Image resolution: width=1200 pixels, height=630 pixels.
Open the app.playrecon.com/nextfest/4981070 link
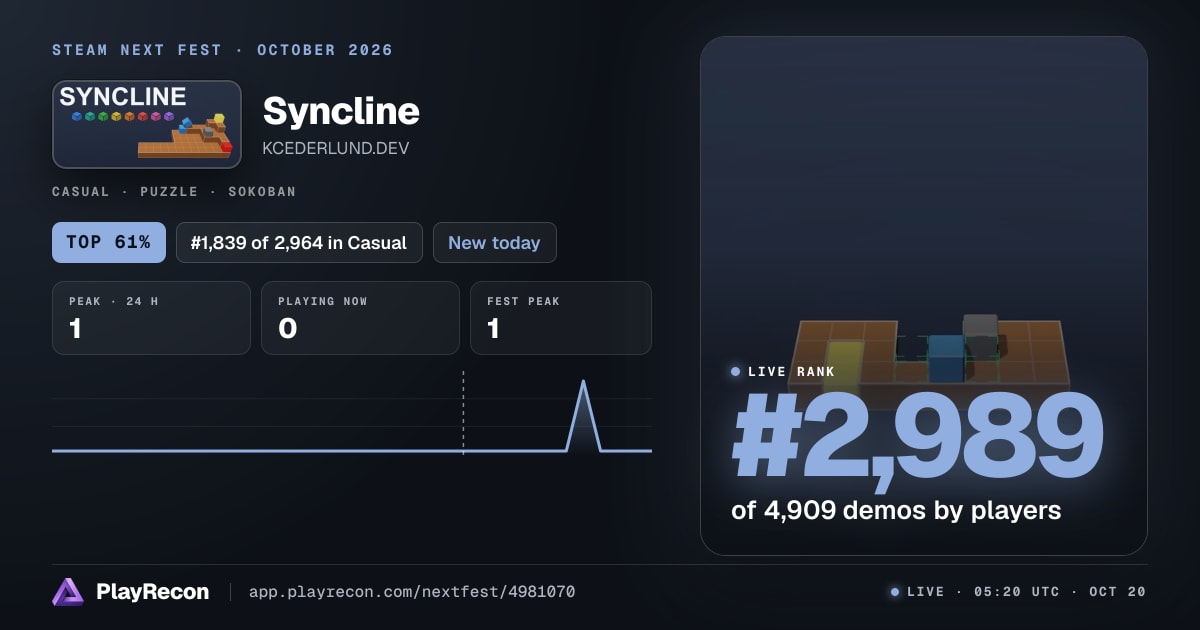coord(412,592)
